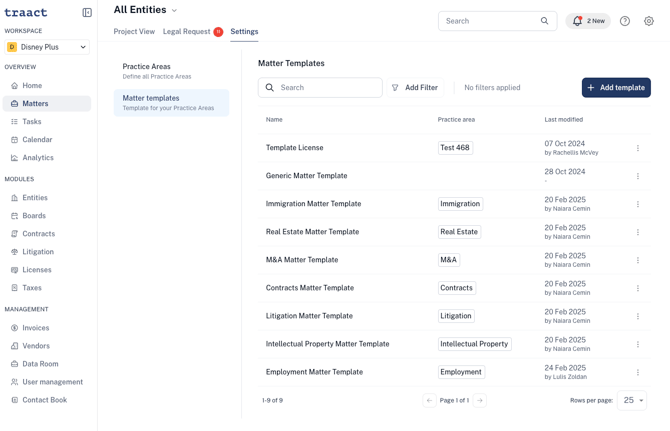Image resolution: width=670 pixels, height=431 pixels.
Task: Click the Add Filter button
Action: click(415, 88)
